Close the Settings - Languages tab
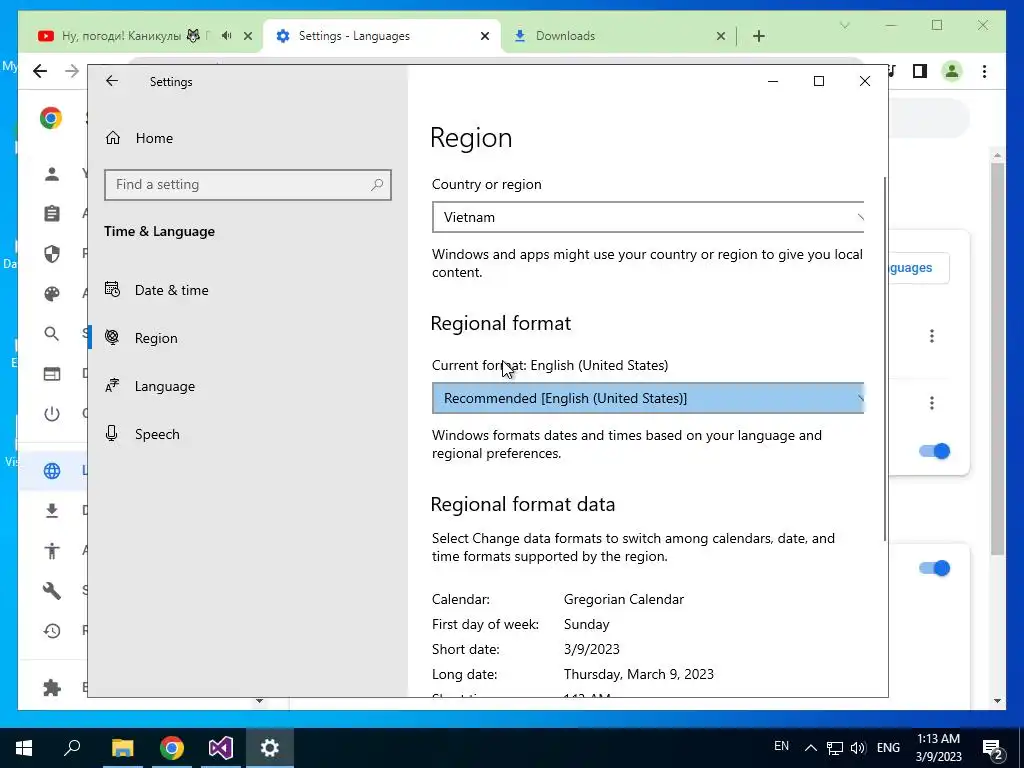Viewport: 1024px width, 768px height. pyautogui.click(x=485, y=36)
